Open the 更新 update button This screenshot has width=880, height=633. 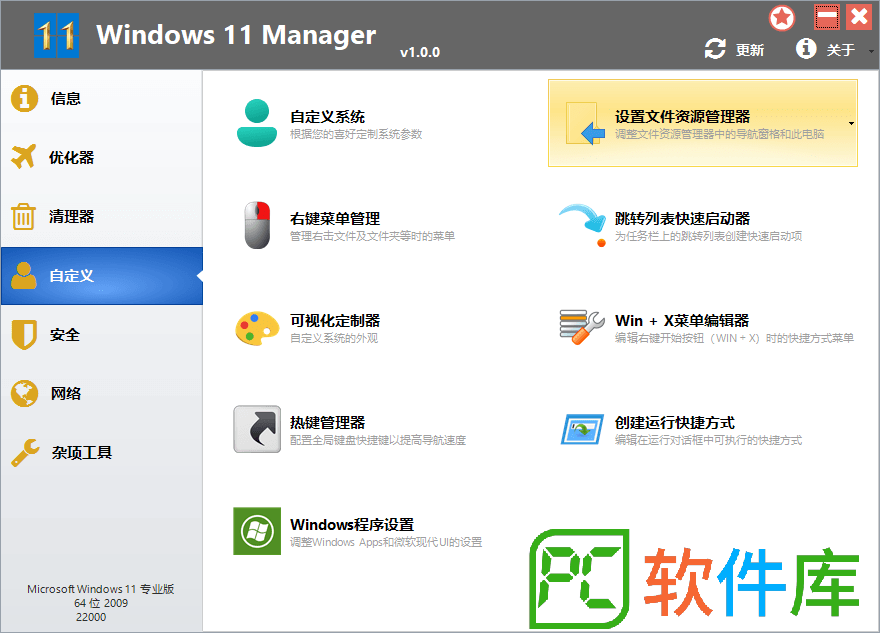[735, 49]
